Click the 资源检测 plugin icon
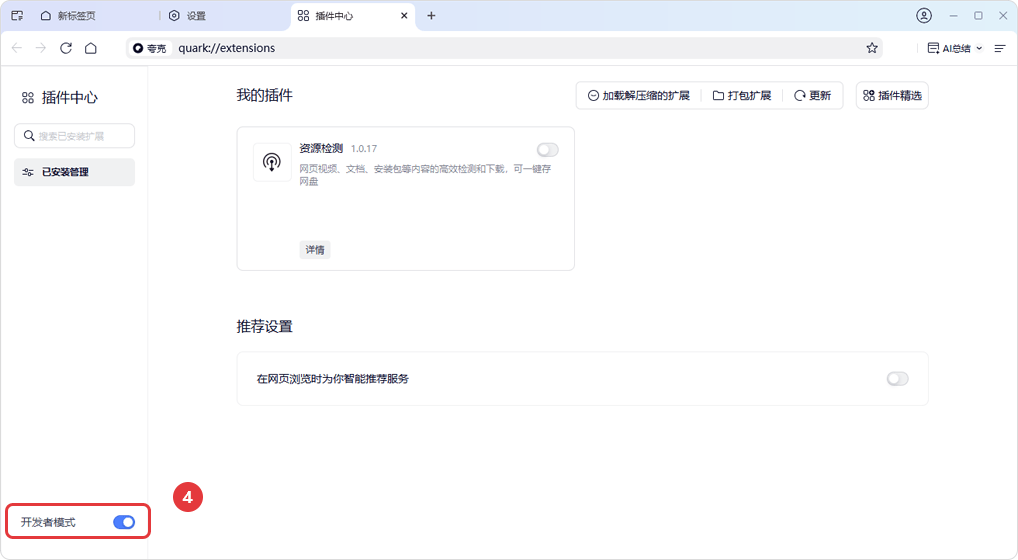The width and height of the screenshot is (1018, 560). [272, 162]
